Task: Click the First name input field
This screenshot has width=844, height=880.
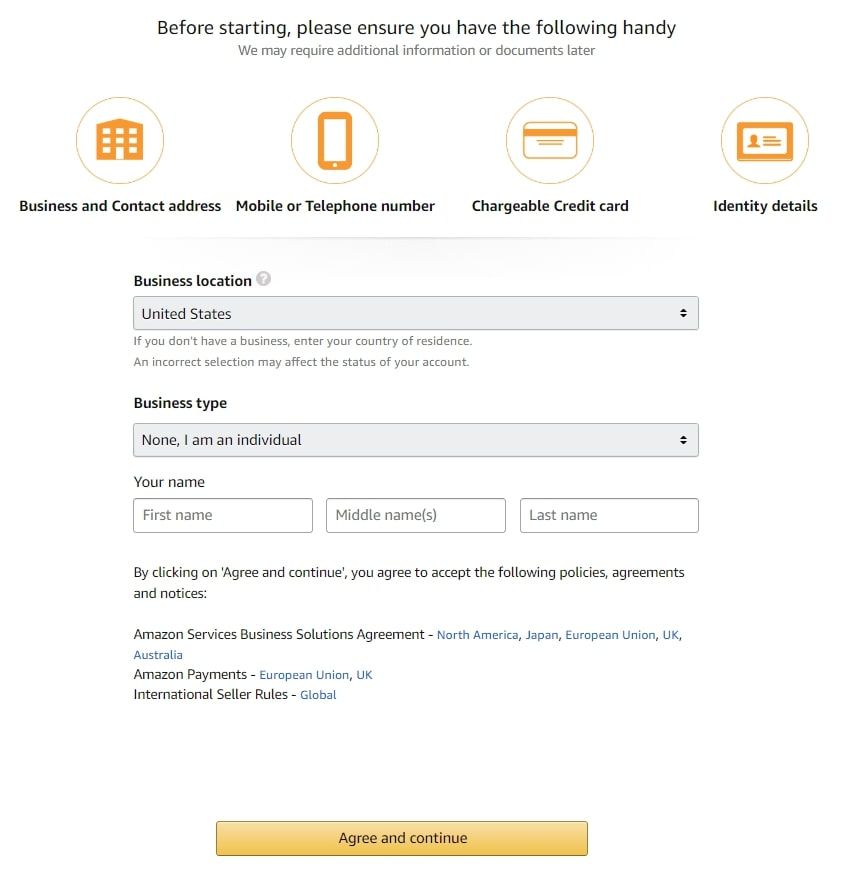Action: tap(222, 515)
